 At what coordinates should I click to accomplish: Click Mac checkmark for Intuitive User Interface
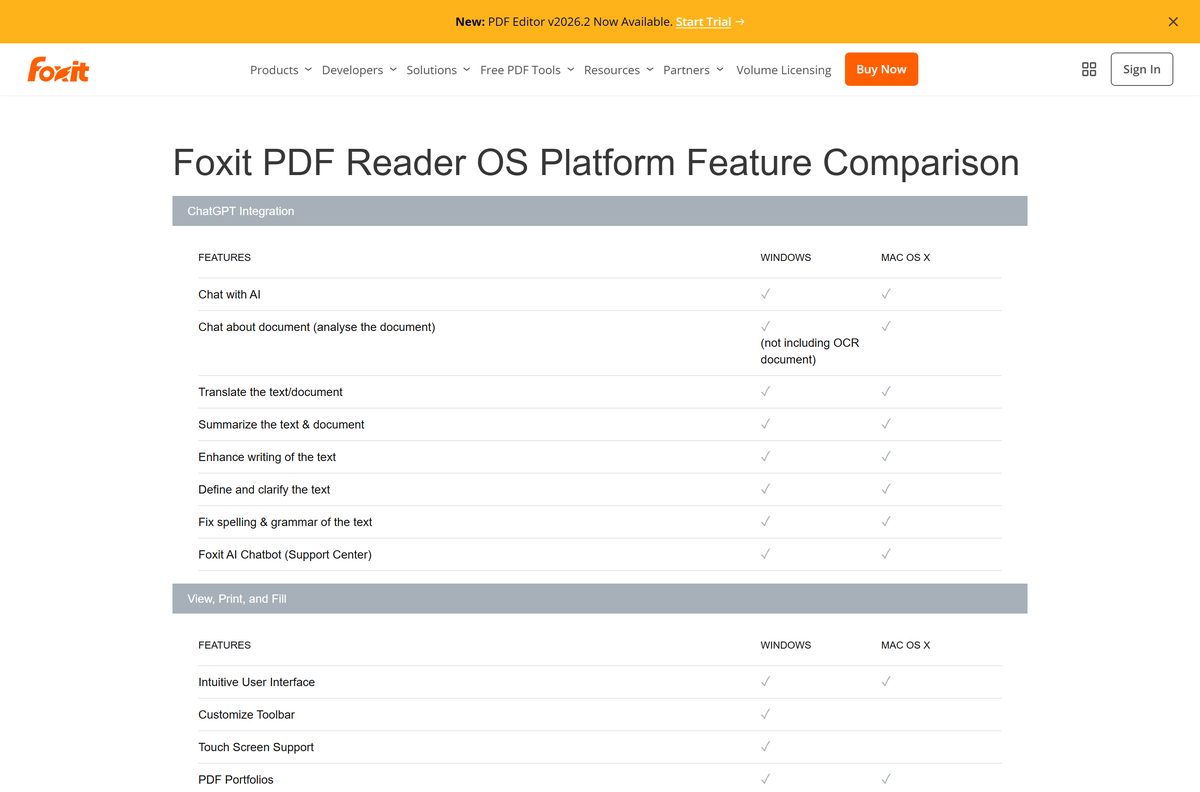coord(886,682)
